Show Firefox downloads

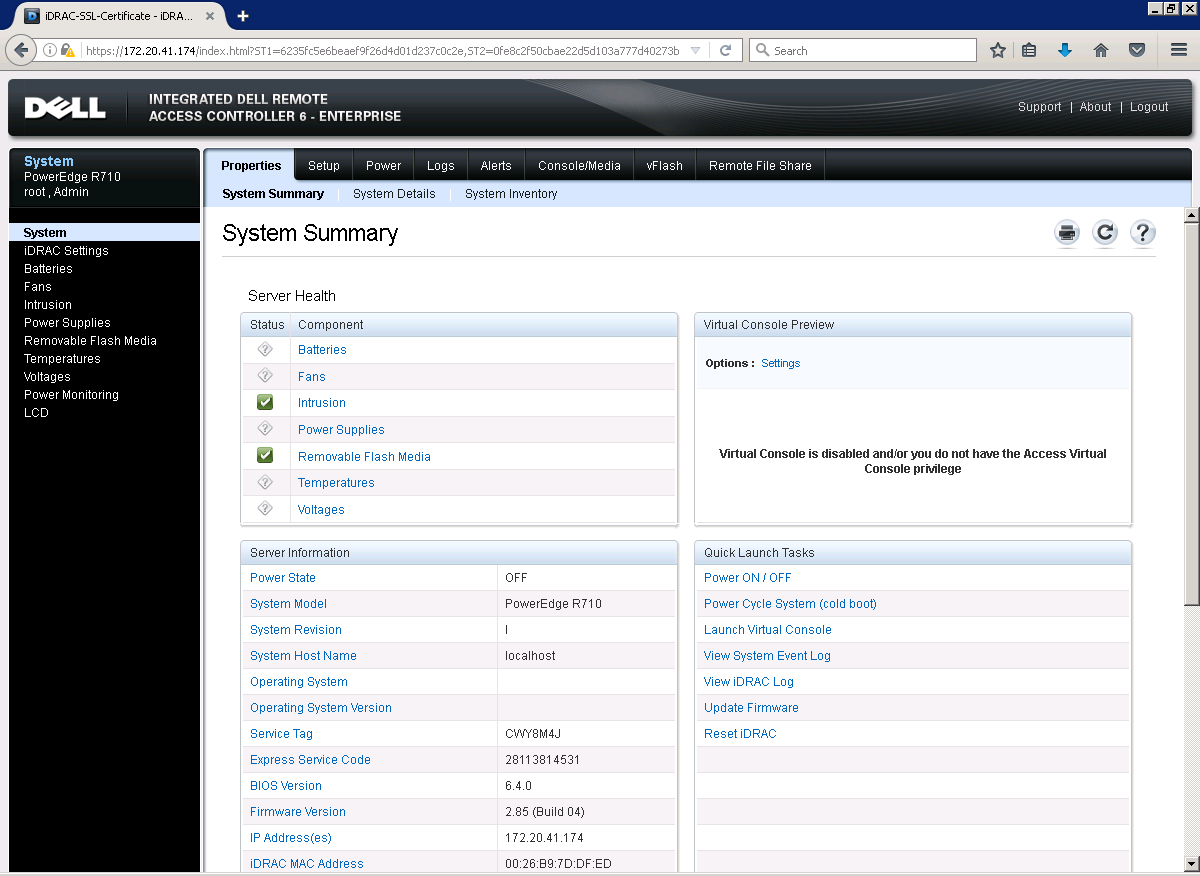click(x=1064, y=49)
